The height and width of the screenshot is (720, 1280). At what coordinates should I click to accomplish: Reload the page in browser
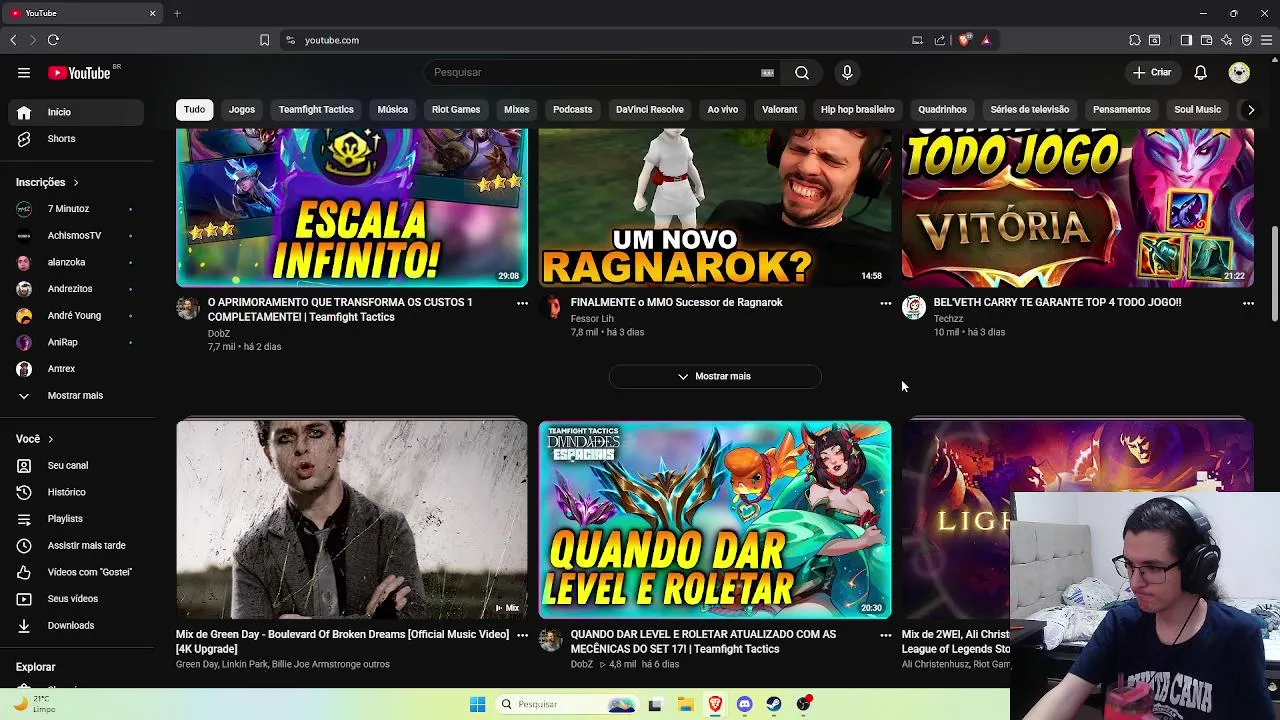point(53,40)
